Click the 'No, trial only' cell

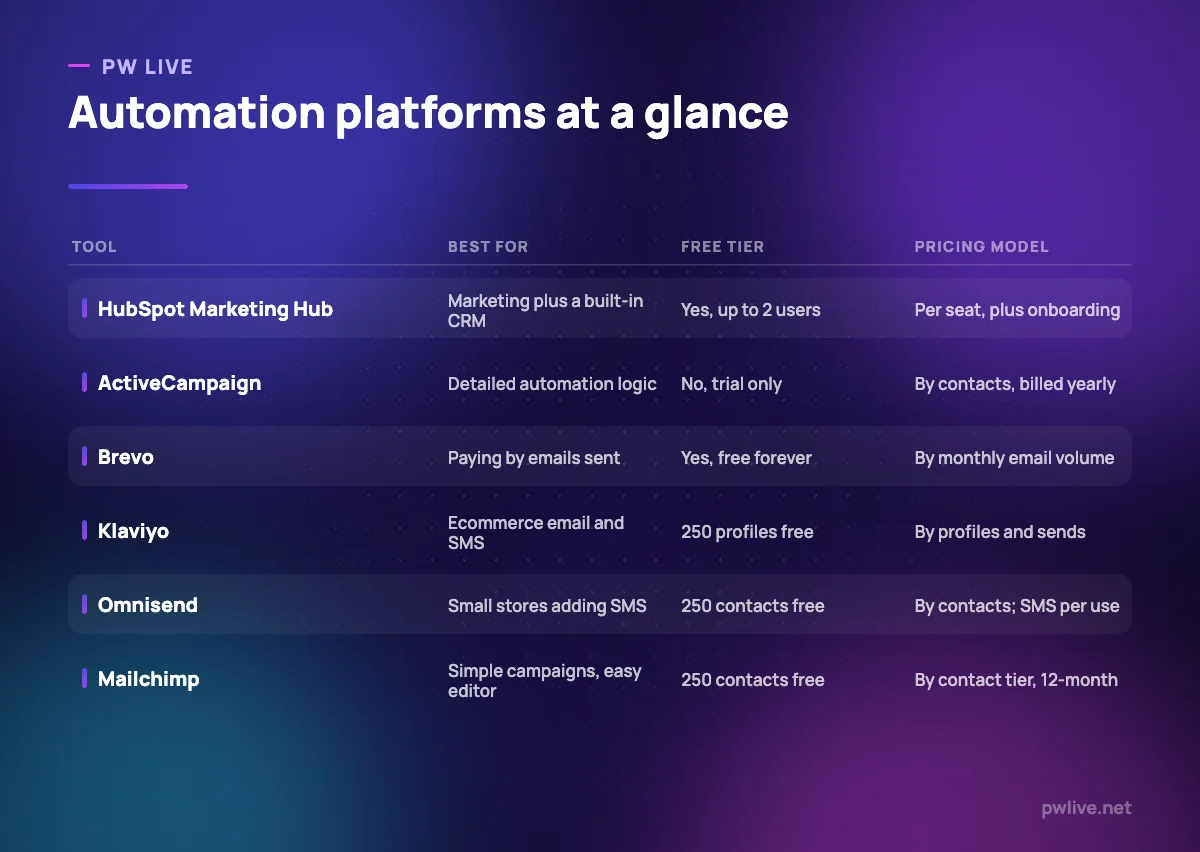(x=731, y=384)
